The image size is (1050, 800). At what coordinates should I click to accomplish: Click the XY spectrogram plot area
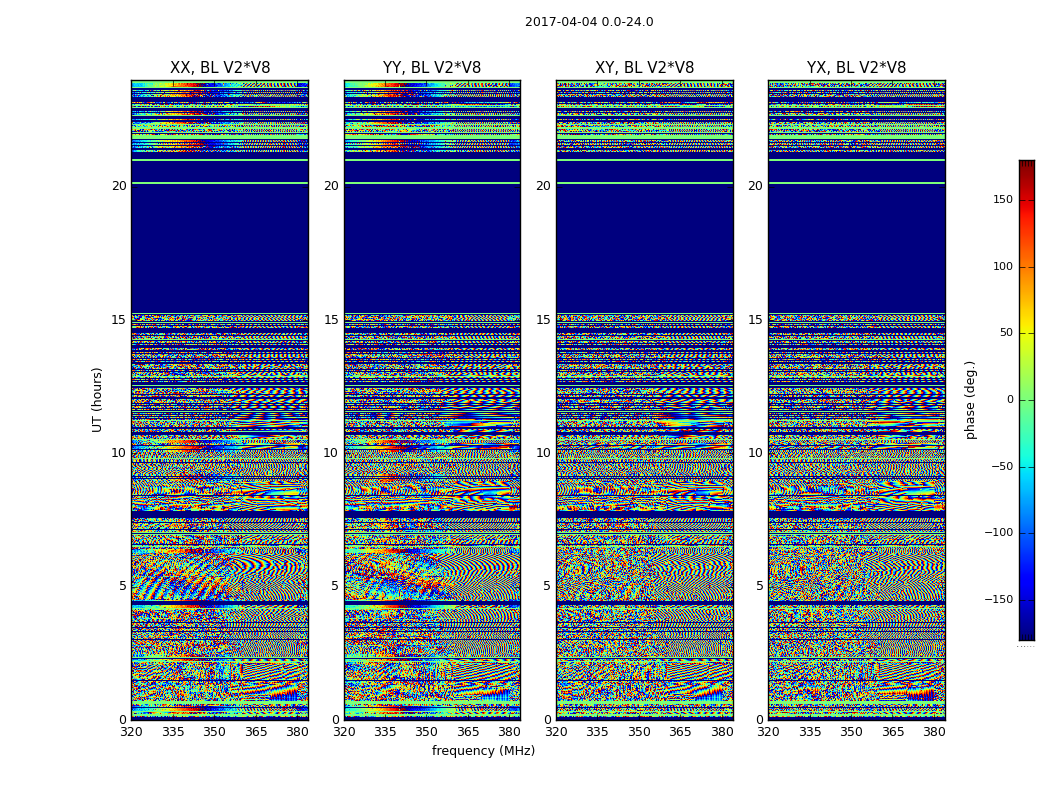644,400
